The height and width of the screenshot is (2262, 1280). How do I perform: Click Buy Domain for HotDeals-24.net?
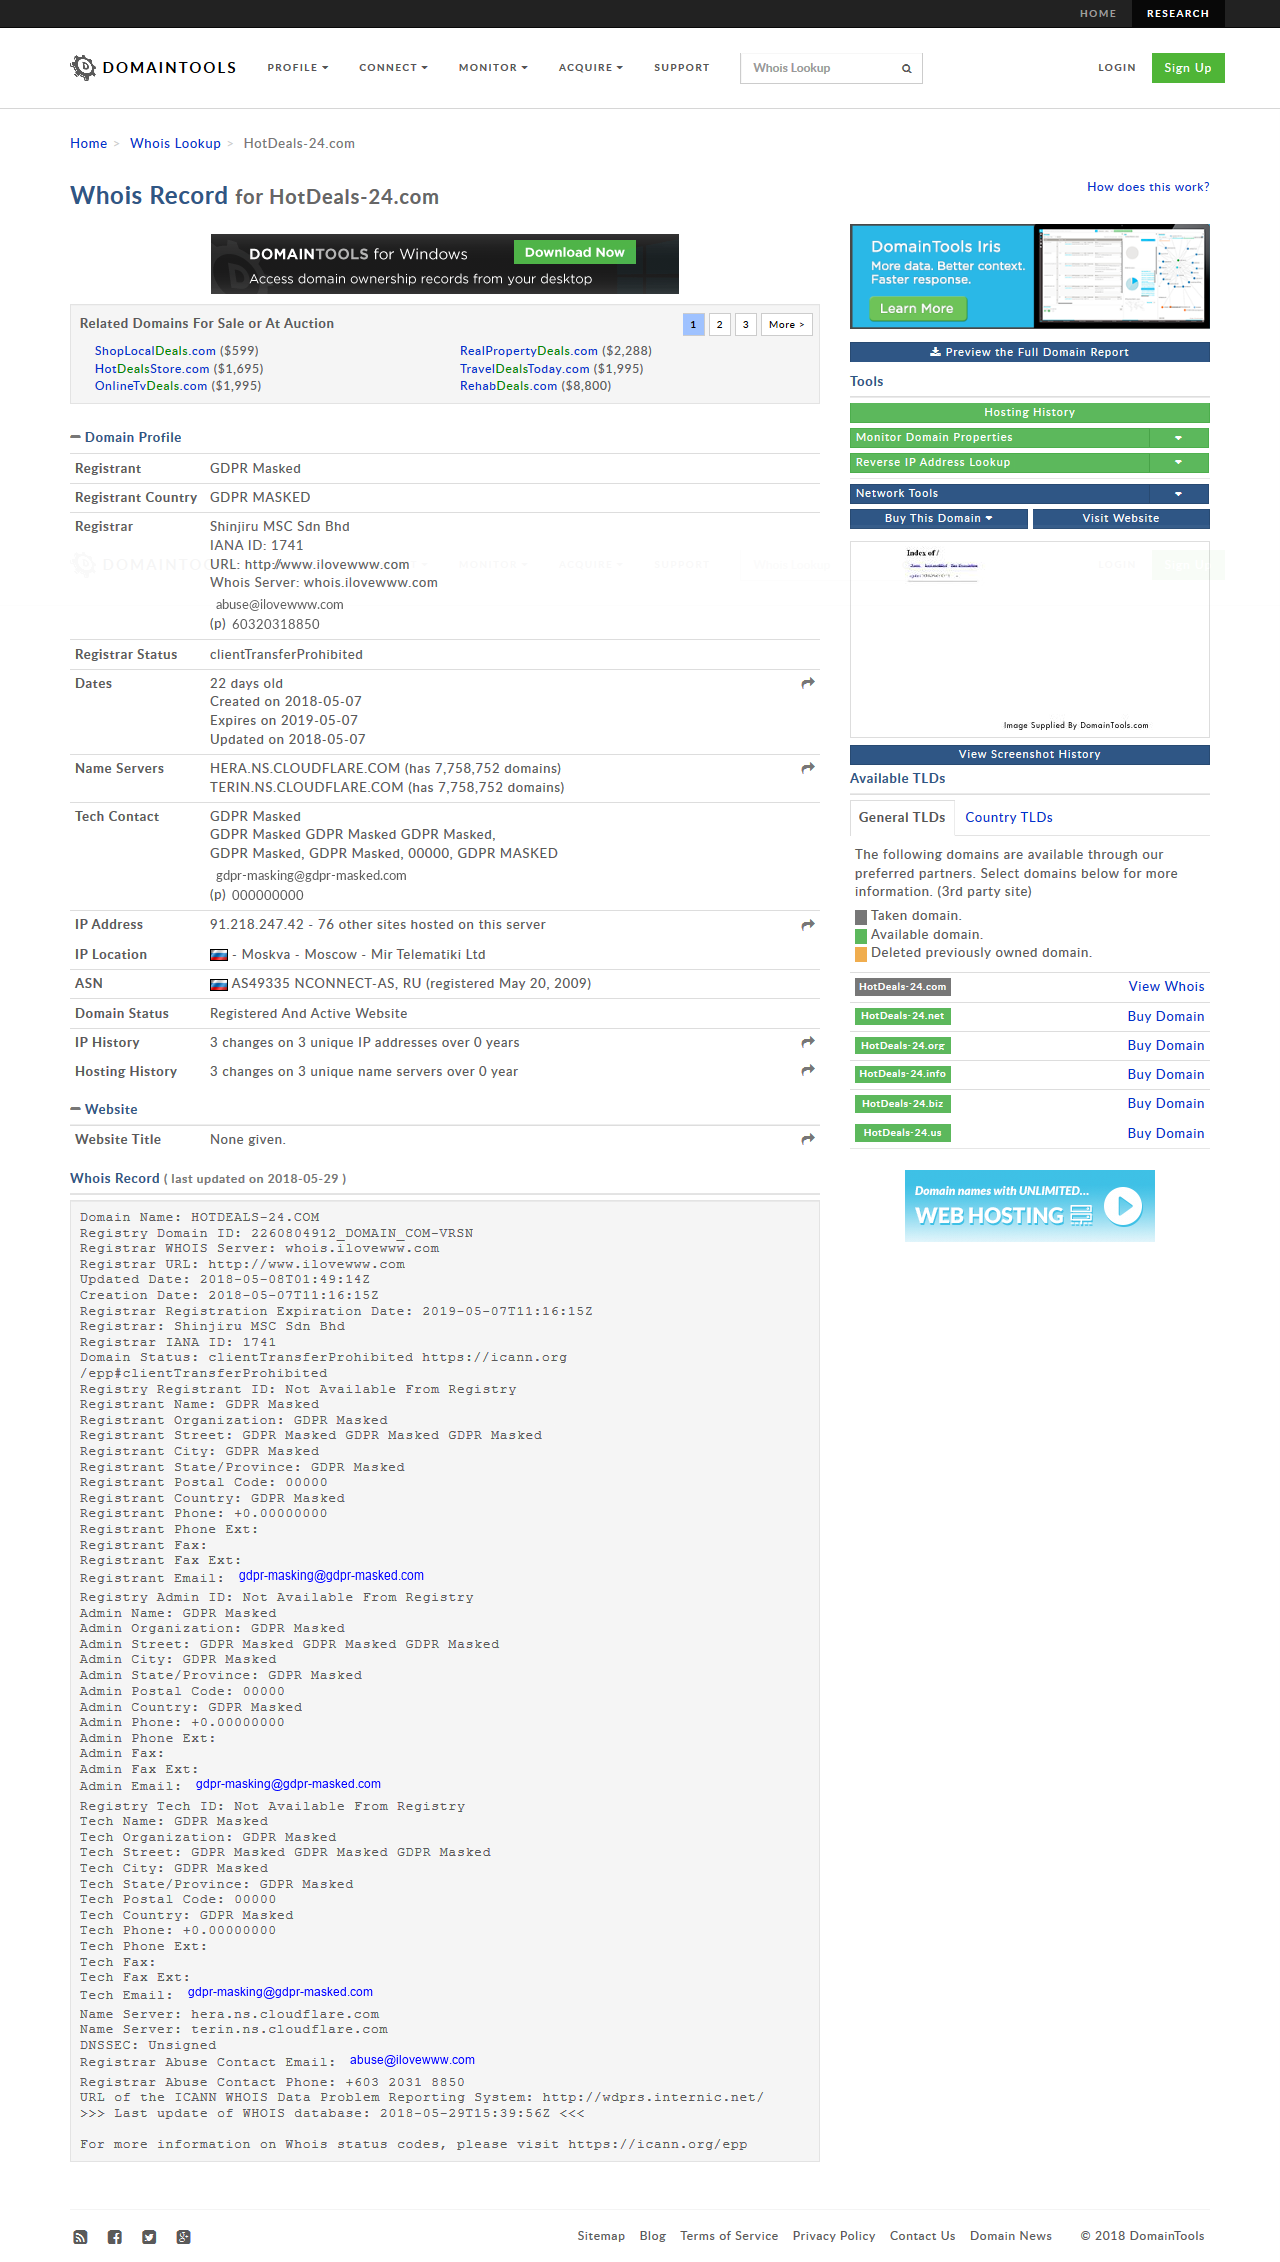pyautogui.click(x=1166, y=1016)
